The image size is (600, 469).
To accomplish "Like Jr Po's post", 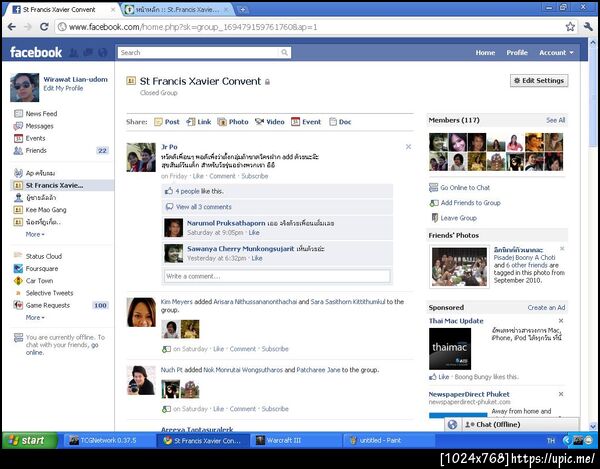I will pyautogui.click(x=198, y=176).
